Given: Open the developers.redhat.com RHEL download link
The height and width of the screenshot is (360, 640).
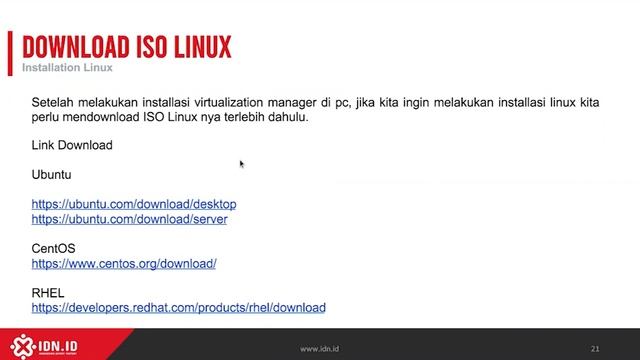Looking at the screenshot, I should tap(178, 308).
